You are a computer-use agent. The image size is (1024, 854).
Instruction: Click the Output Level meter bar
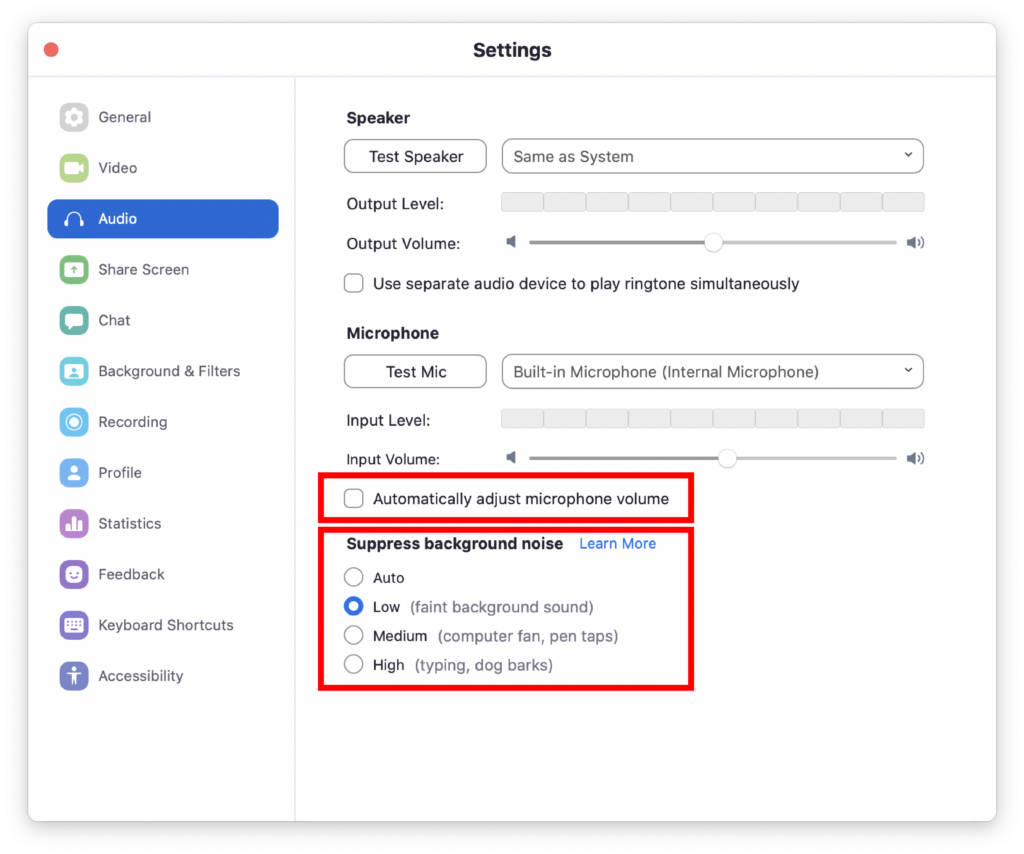[x=712, y=202]
